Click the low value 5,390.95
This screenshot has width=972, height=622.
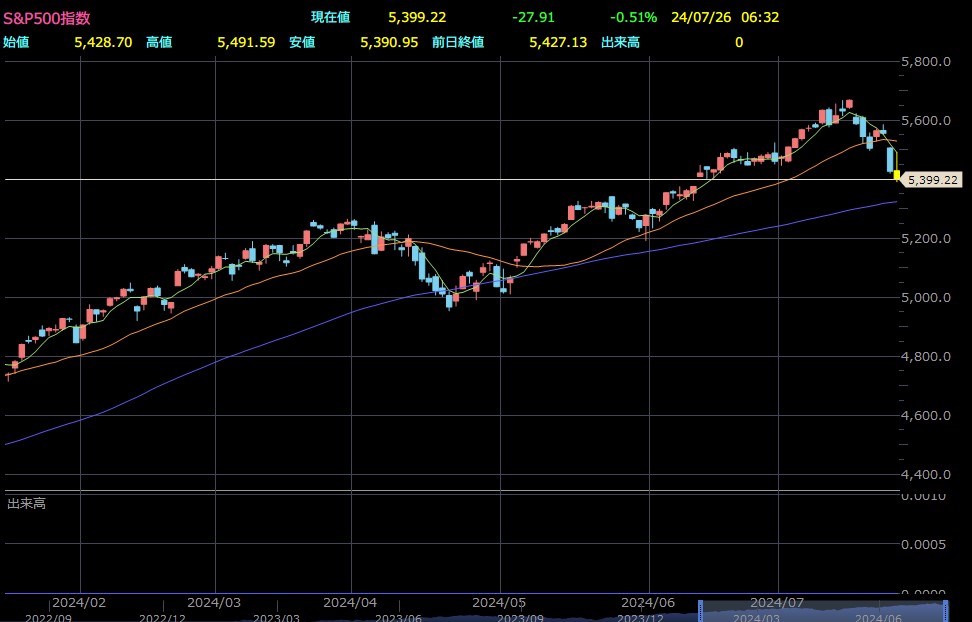click(389, 42)
